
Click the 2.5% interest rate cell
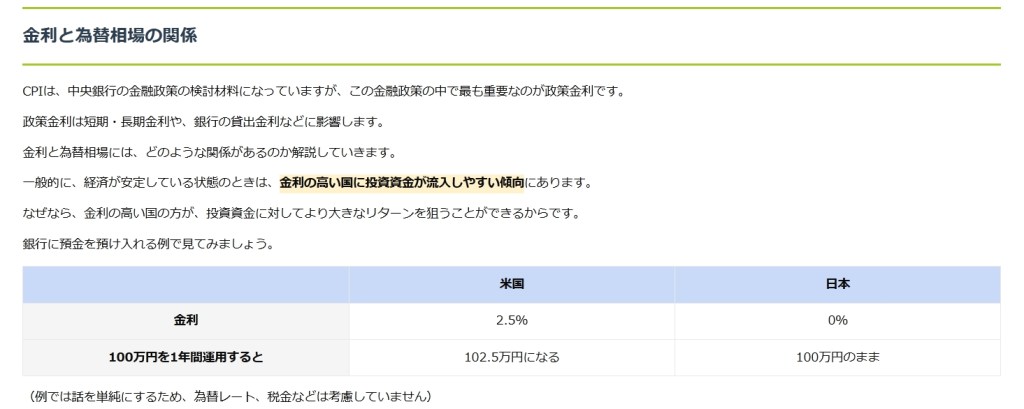(511, 320)
